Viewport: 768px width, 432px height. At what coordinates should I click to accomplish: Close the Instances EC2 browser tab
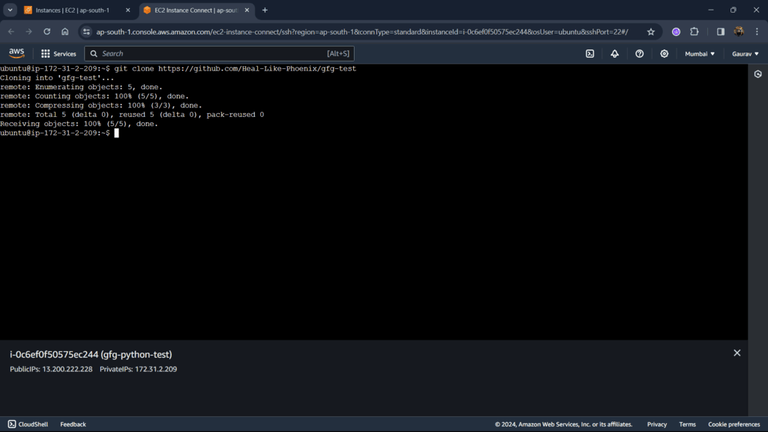click(x=128, y=10)
